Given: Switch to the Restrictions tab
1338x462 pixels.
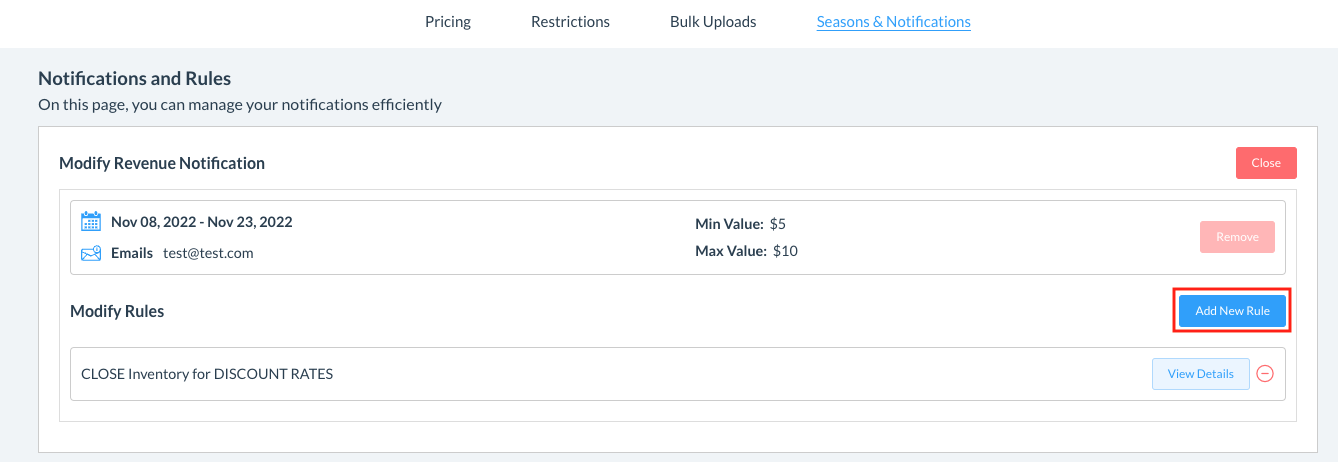Looking at the screenshot, I should [x=570, y=21].
